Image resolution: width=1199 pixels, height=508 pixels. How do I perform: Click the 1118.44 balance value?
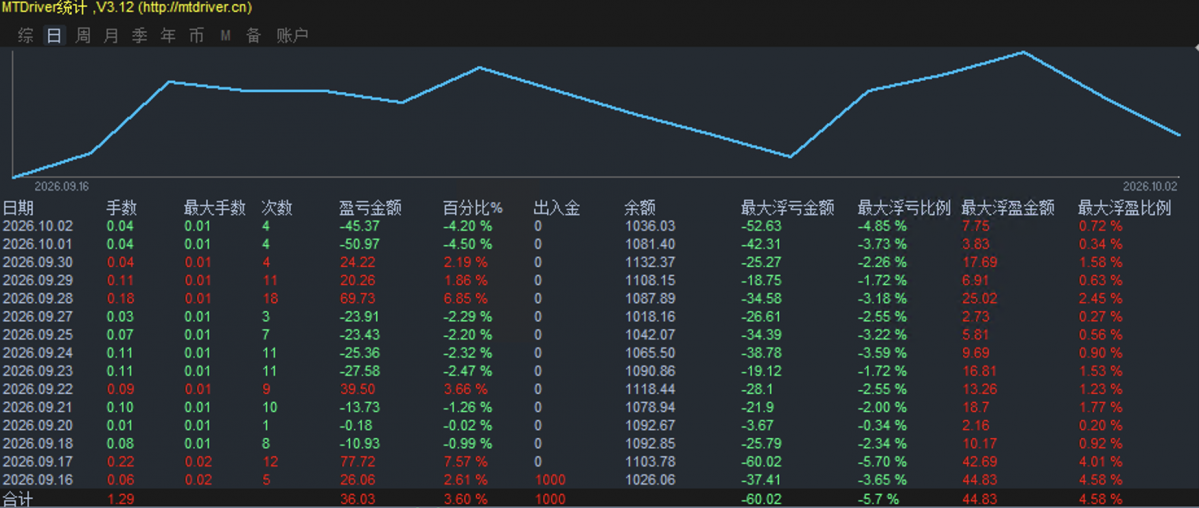pyautogui.click(x=649, y=389)
